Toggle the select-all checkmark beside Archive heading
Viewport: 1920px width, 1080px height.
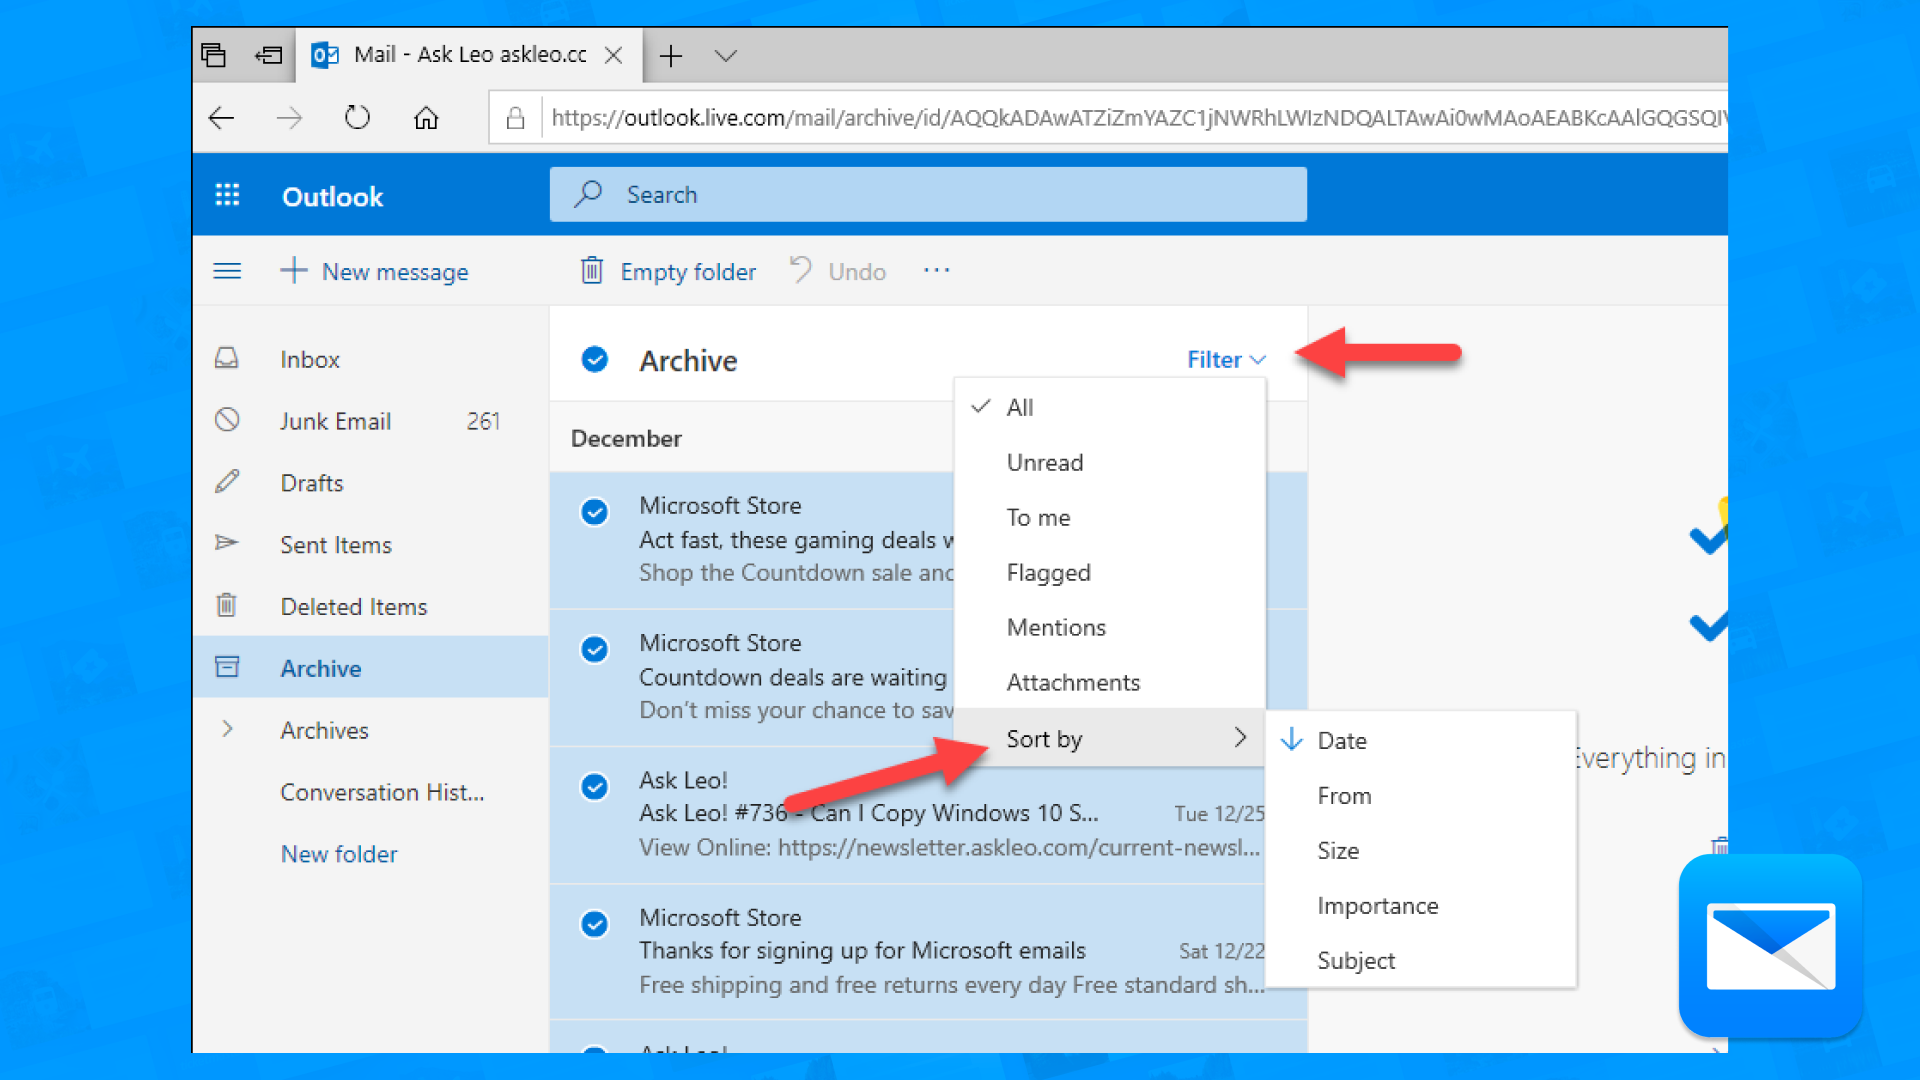click(x=595, y=359)
